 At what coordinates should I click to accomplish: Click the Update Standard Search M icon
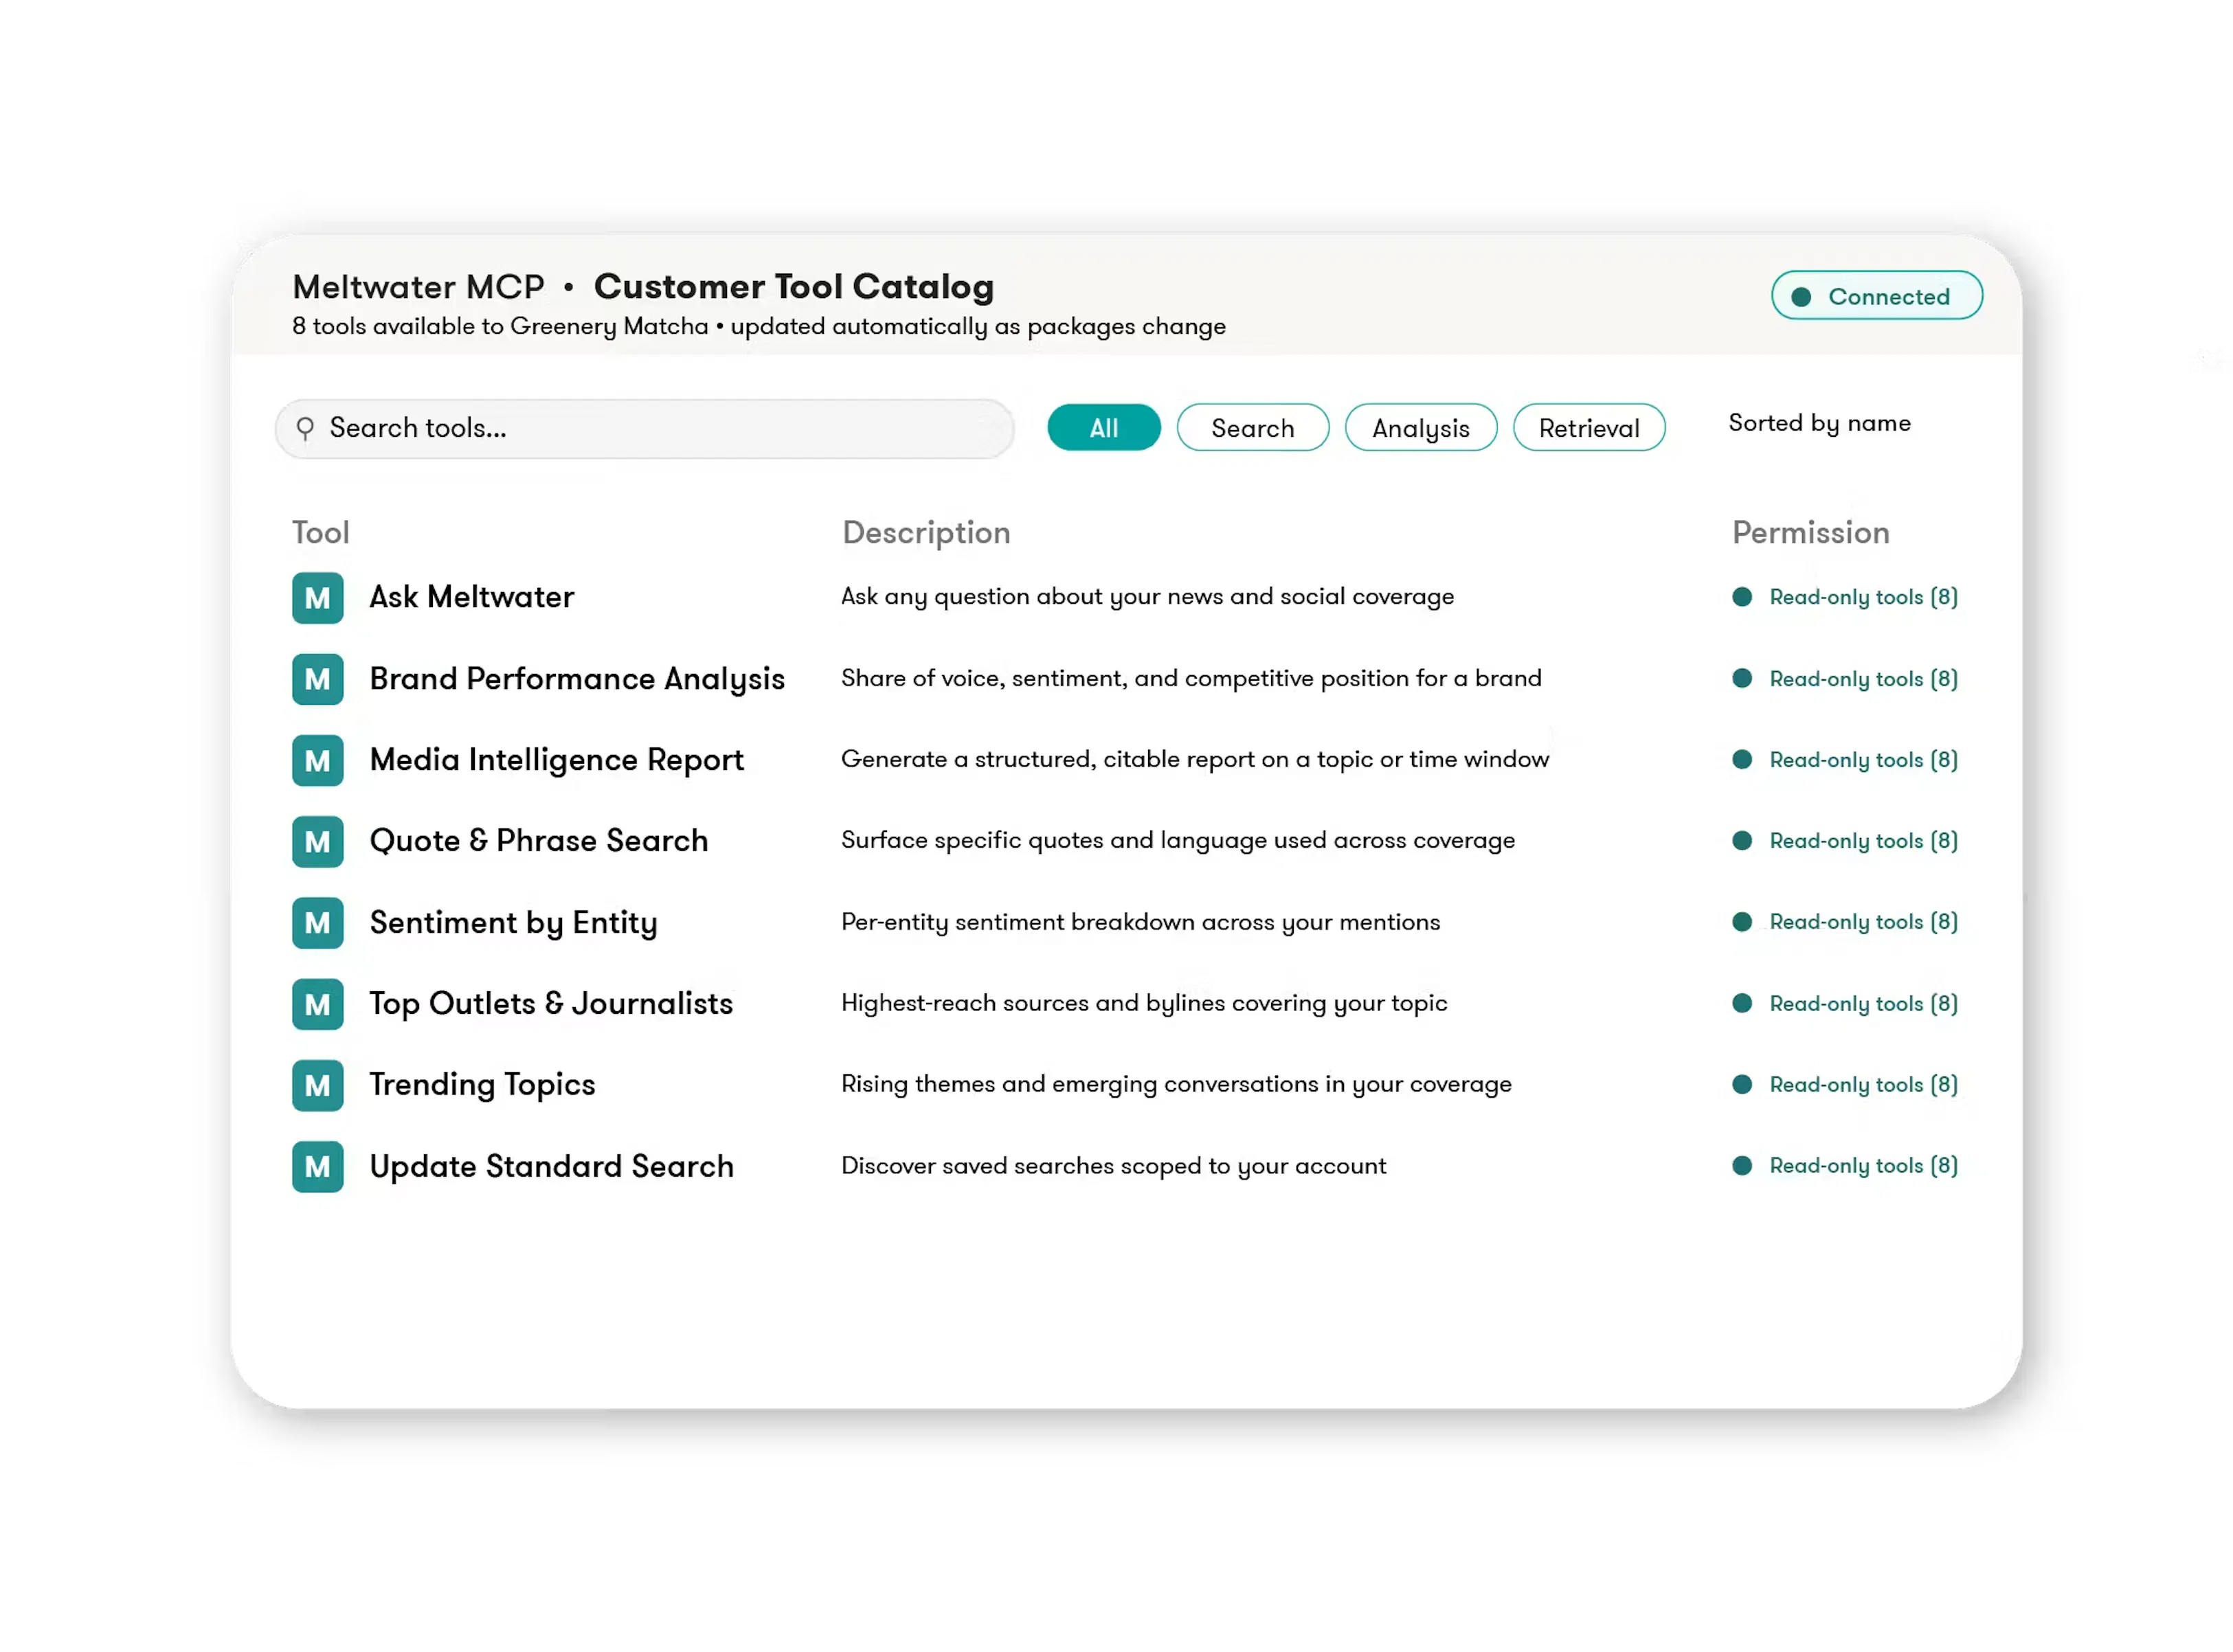(318, 1167)
